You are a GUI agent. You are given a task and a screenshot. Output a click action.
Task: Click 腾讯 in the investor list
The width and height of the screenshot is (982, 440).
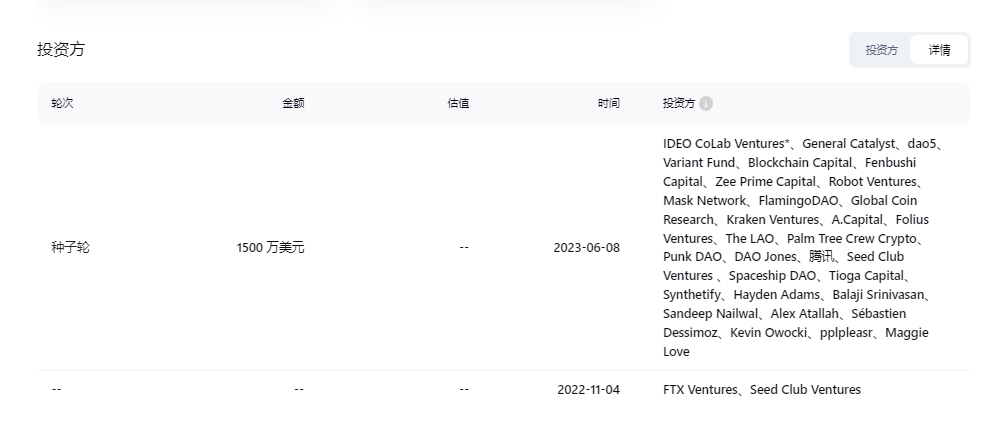click(x=821, y=257)
